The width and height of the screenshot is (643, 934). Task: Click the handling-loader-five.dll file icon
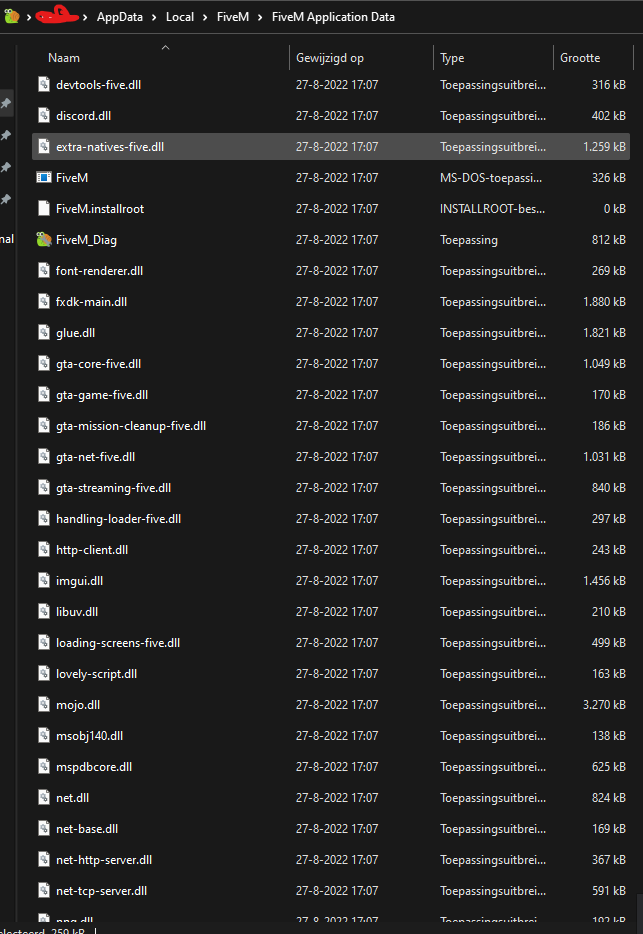44,518
